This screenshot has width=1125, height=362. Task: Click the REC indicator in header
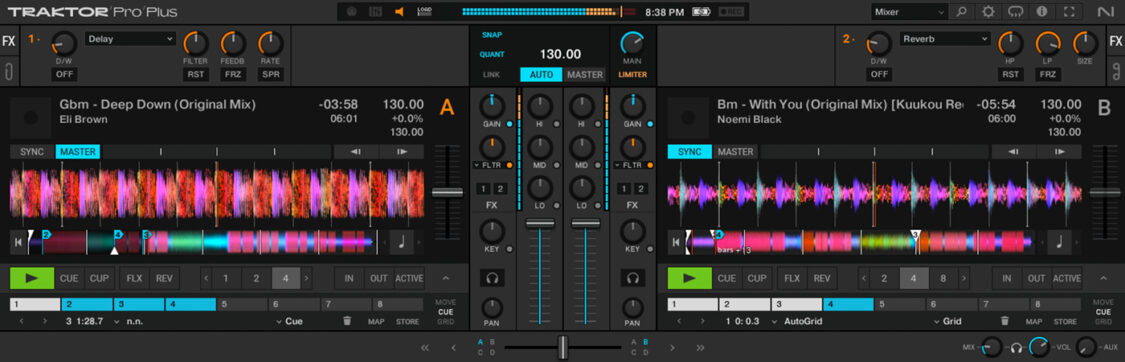click(731, 11)
